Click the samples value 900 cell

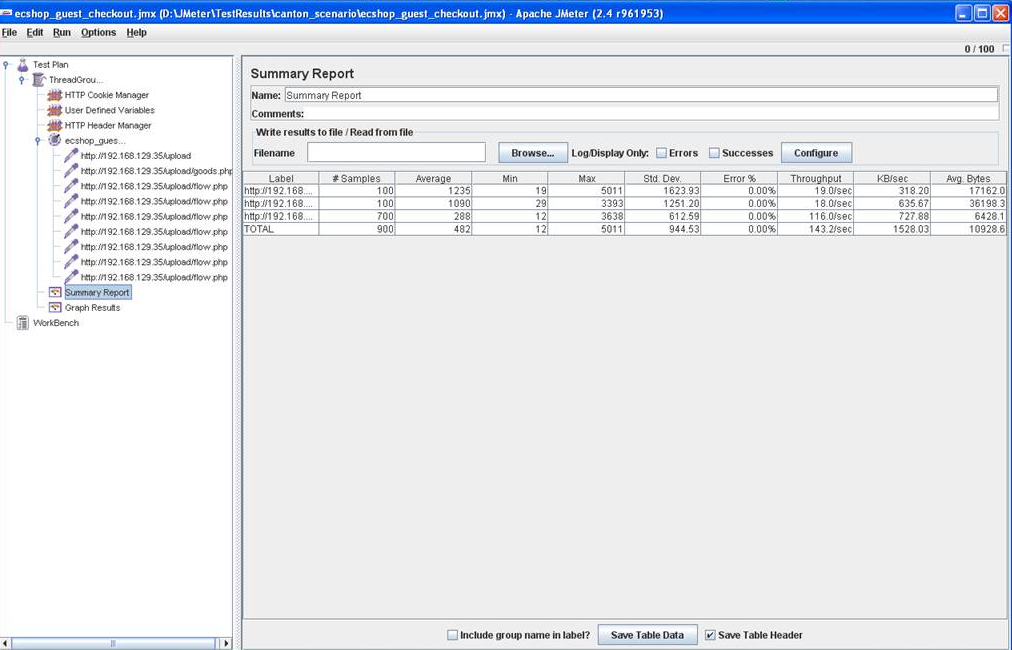click(x=357, y=229)
